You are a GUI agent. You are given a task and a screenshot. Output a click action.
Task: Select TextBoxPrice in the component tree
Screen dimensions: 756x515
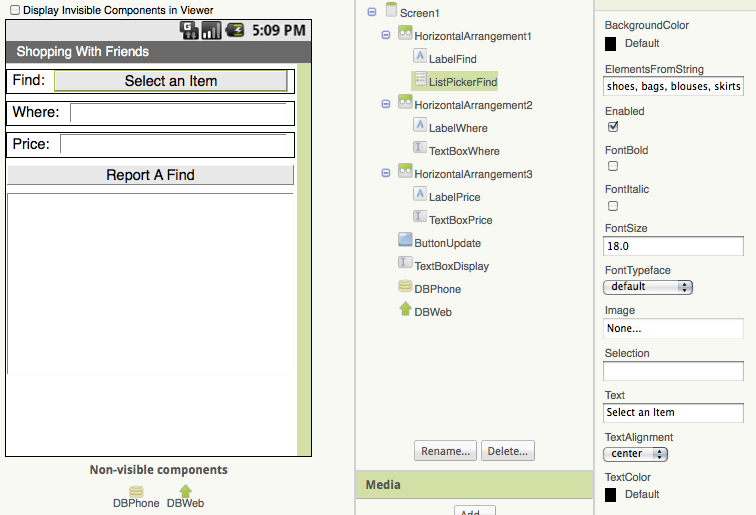point(460,219)
